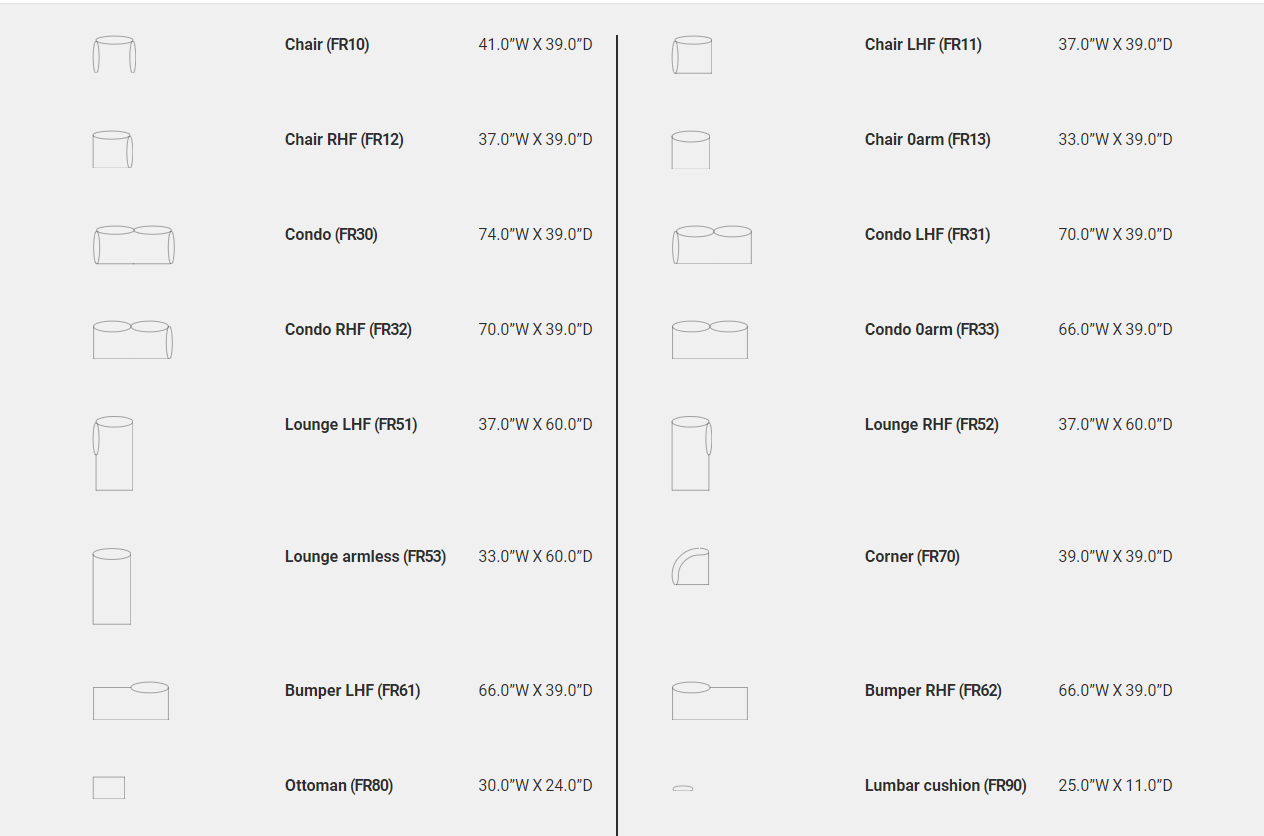Select the Chair LHF (FR11) diagram icon
This screenshot has width=1264, height=836.
(692, 55)
